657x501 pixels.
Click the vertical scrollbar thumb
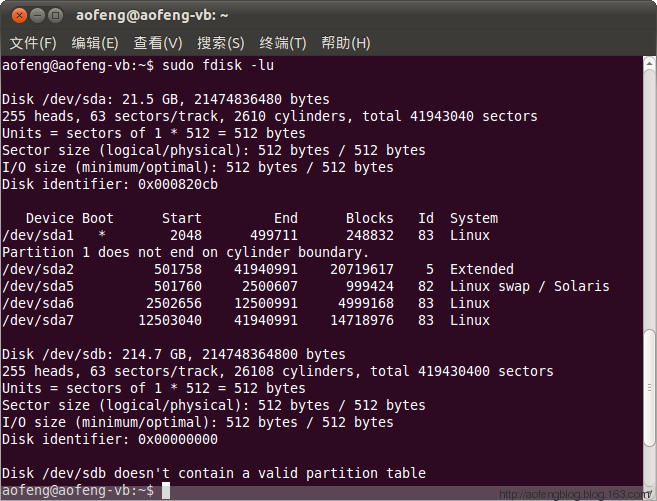(x=649, y=389)
